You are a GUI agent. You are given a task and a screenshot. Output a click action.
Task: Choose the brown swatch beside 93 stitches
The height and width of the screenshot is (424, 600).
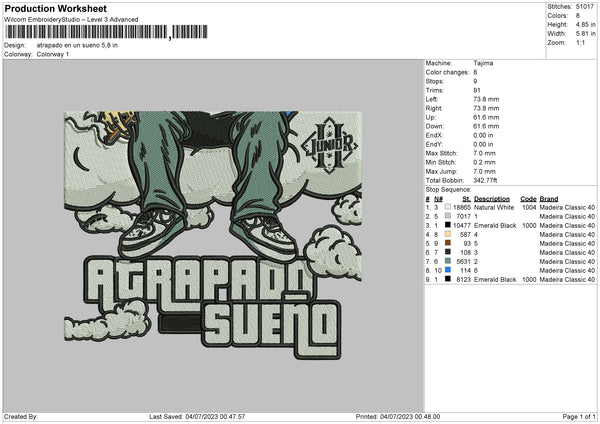(x=448, y=243)
